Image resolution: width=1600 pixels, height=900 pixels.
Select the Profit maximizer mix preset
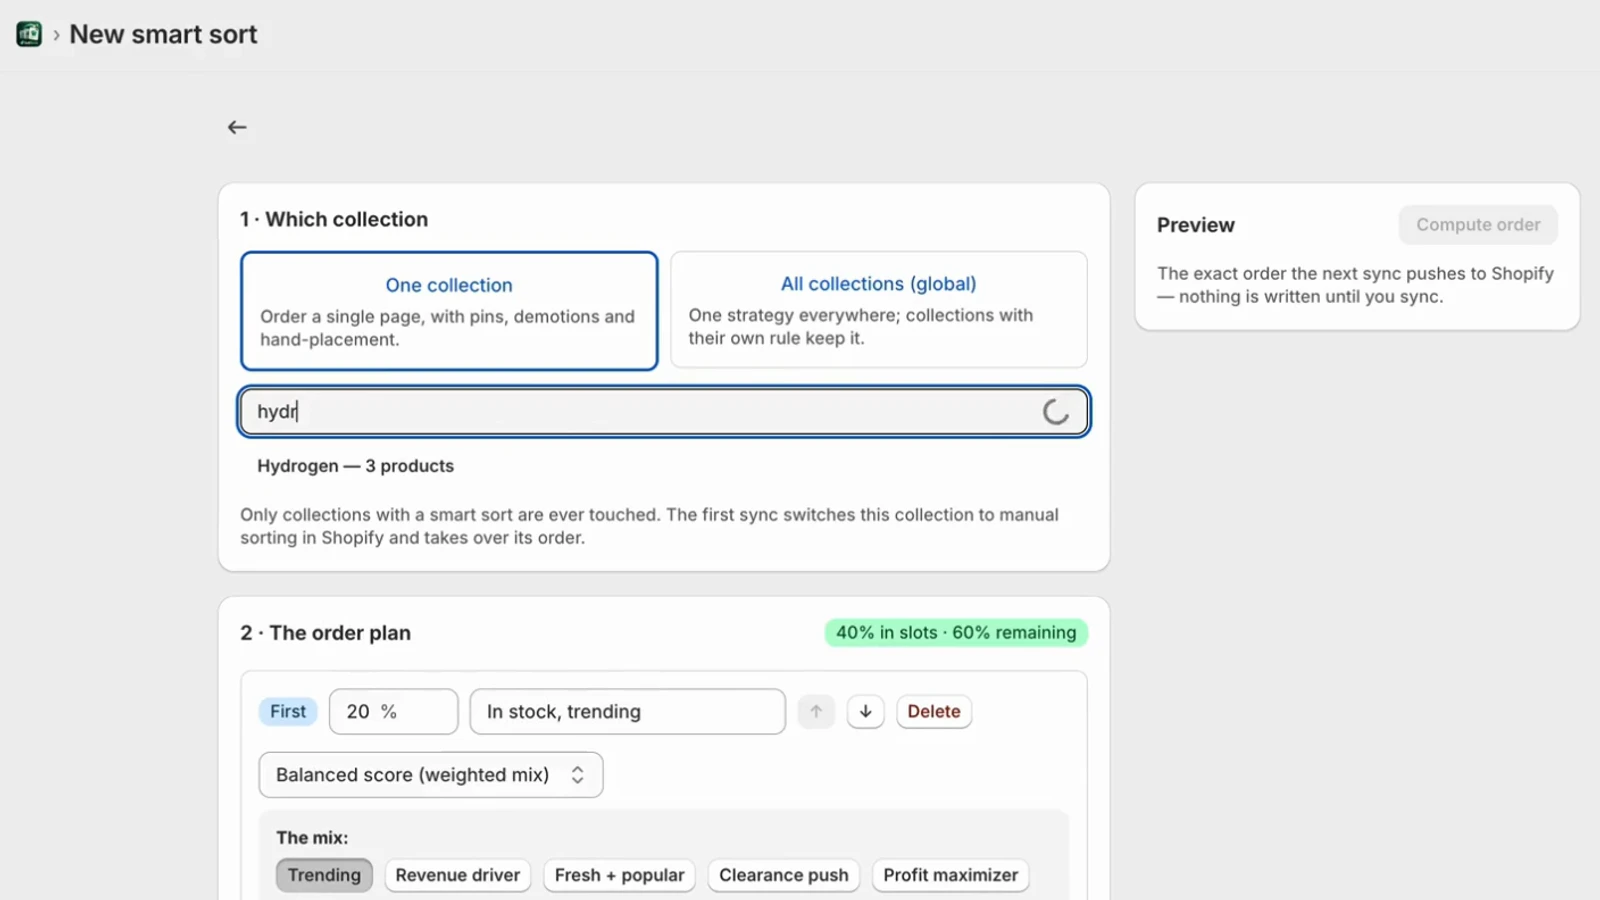[951, 875]
